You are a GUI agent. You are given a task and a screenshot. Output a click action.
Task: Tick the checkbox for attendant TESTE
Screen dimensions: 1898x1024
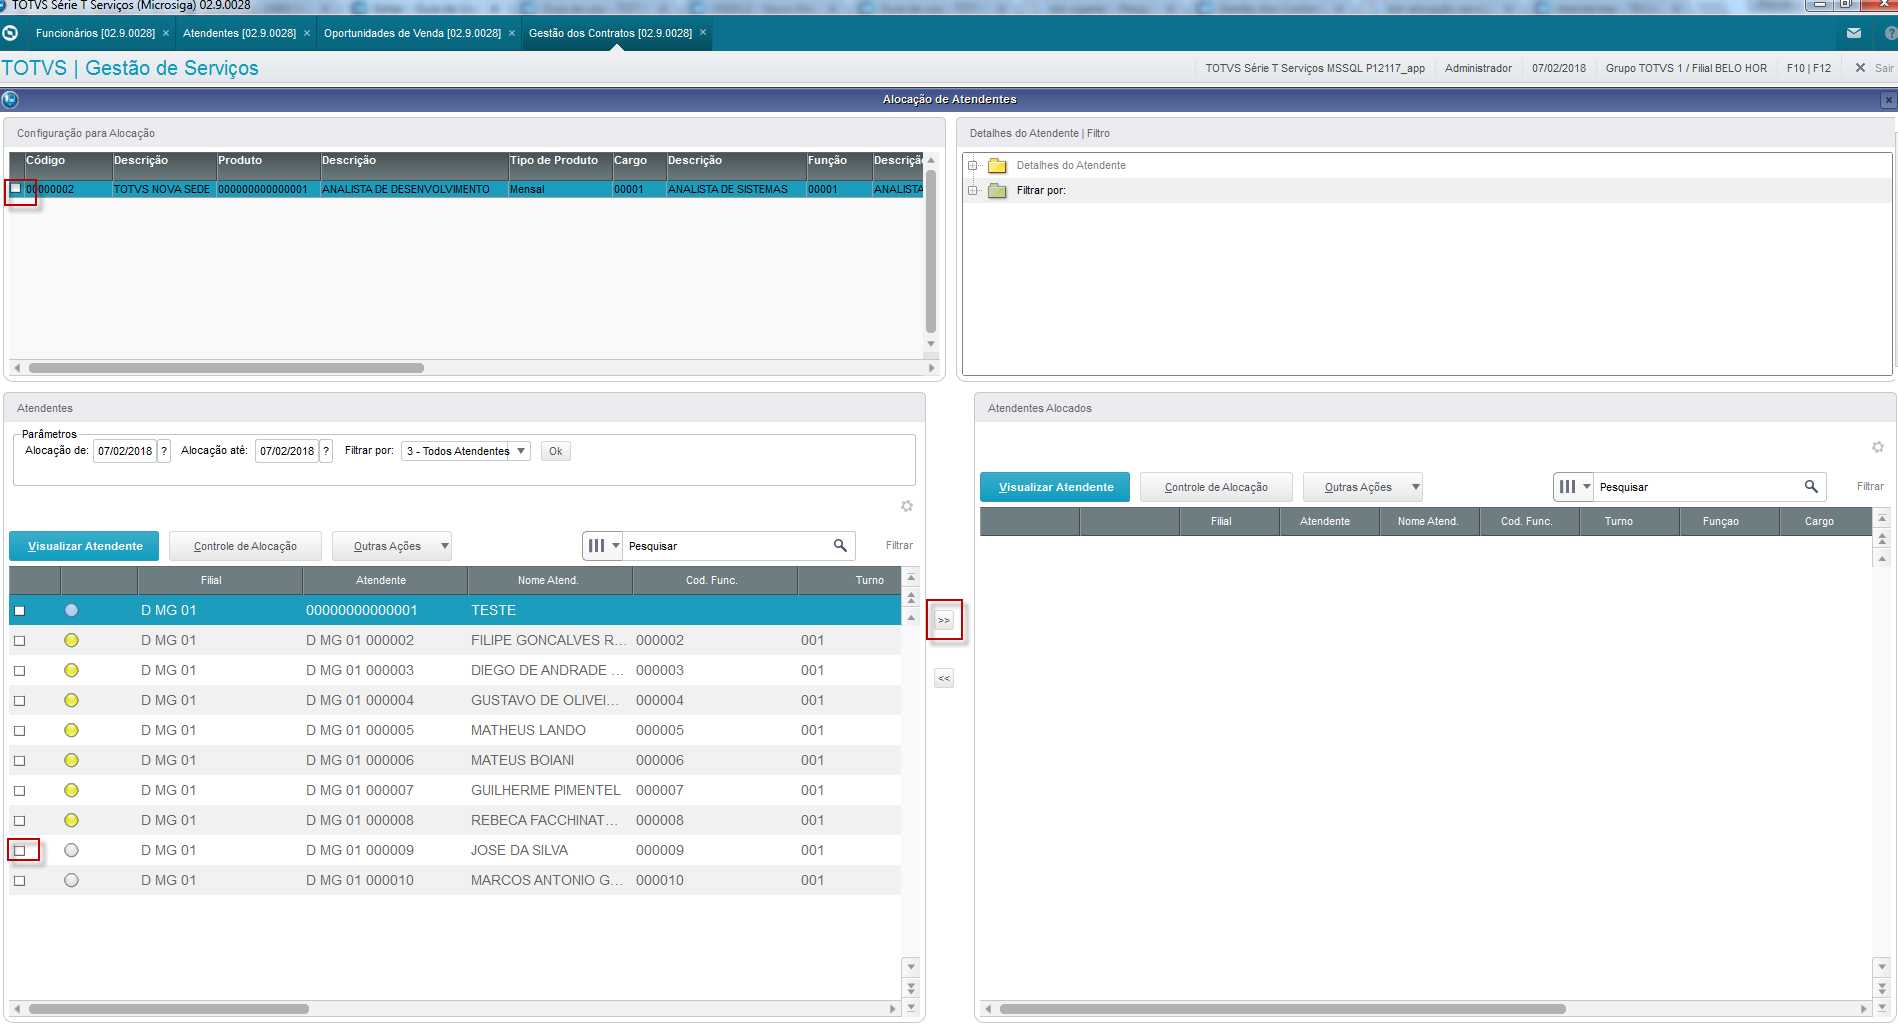(x=19, y=611)
